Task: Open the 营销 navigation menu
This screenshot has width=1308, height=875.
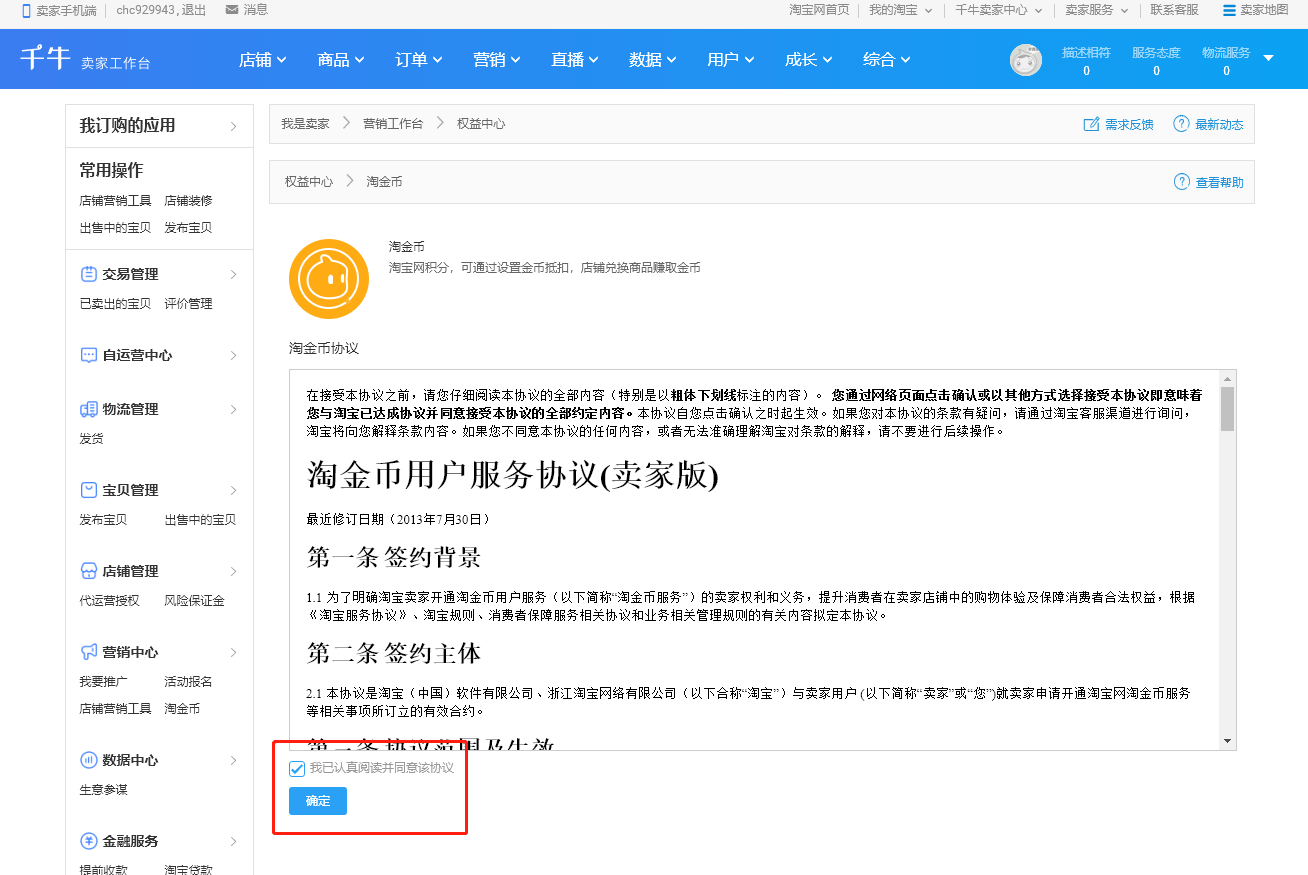Action: pos(497,59)
